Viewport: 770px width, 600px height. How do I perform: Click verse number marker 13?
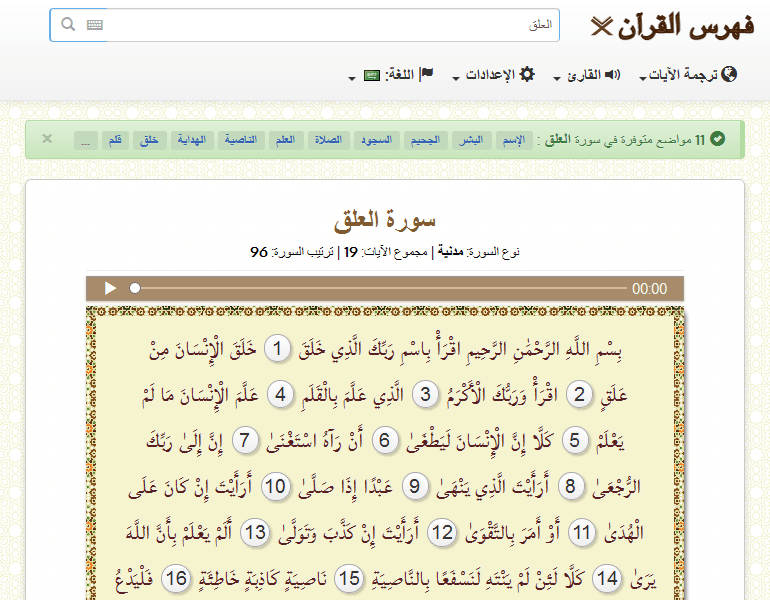(255, 533)
